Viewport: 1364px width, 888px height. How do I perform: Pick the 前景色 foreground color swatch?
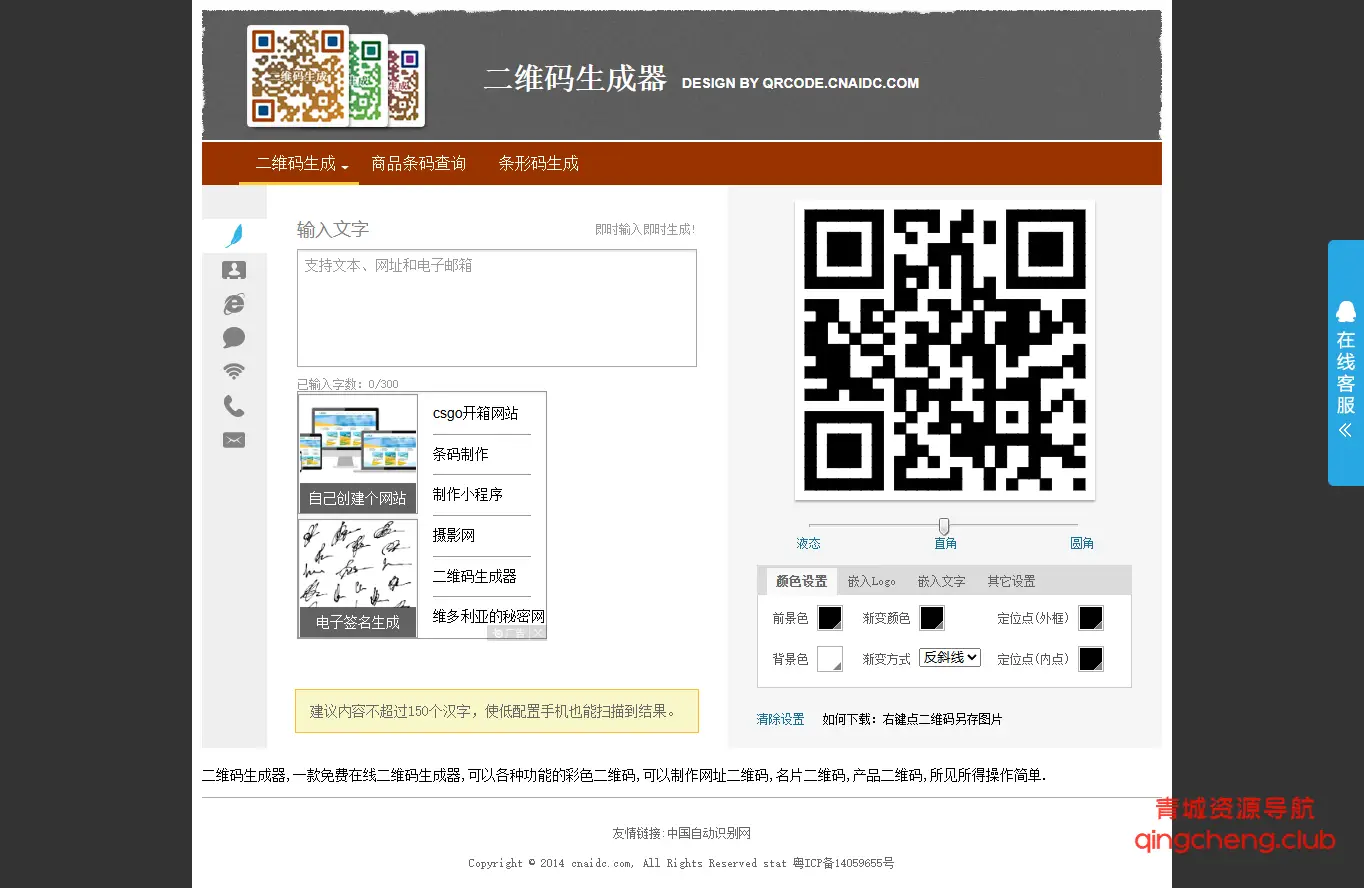point(830,618)
